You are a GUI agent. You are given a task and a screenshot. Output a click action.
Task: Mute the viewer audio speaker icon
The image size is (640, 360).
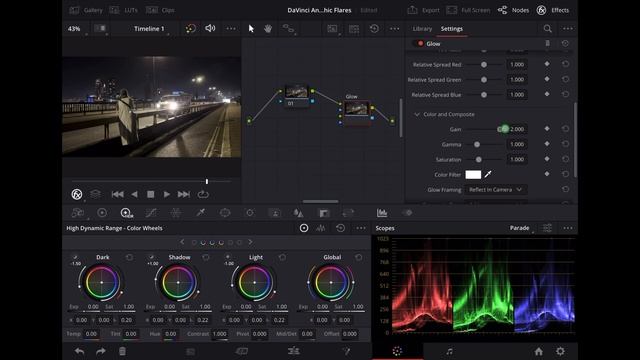210,28
